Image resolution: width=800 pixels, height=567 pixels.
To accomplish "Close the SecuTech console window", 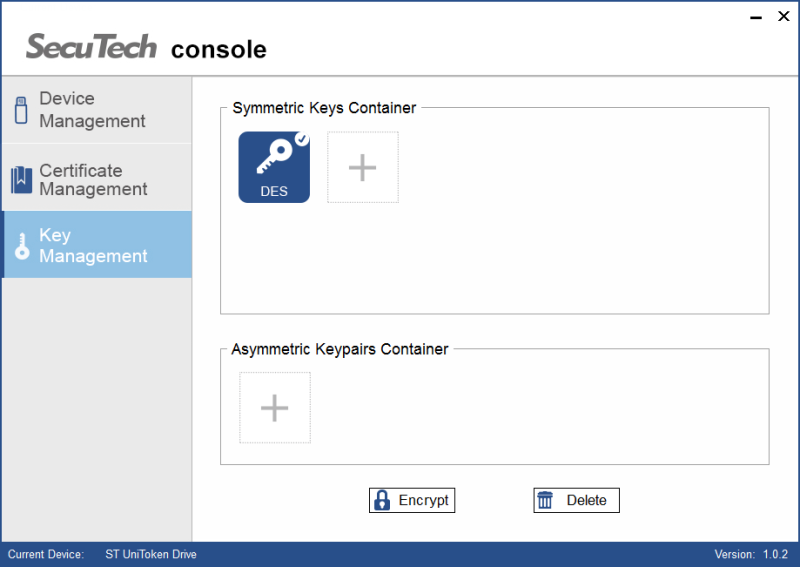I will [784, 16].
